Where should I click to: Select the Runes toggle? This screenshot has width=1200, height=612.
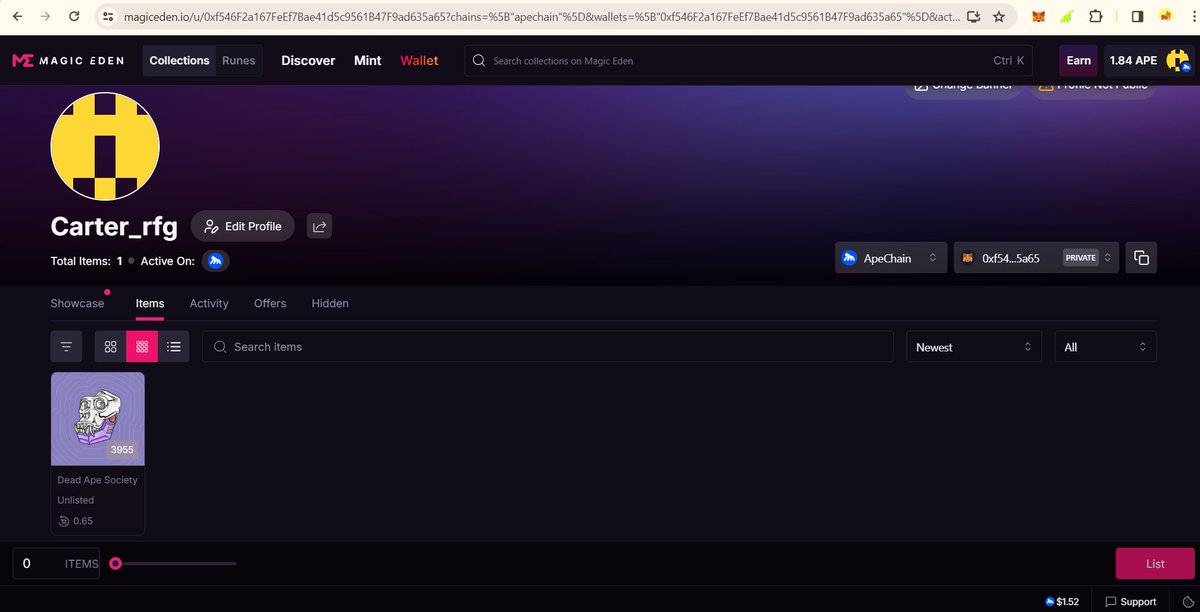(x=239, y=61)
